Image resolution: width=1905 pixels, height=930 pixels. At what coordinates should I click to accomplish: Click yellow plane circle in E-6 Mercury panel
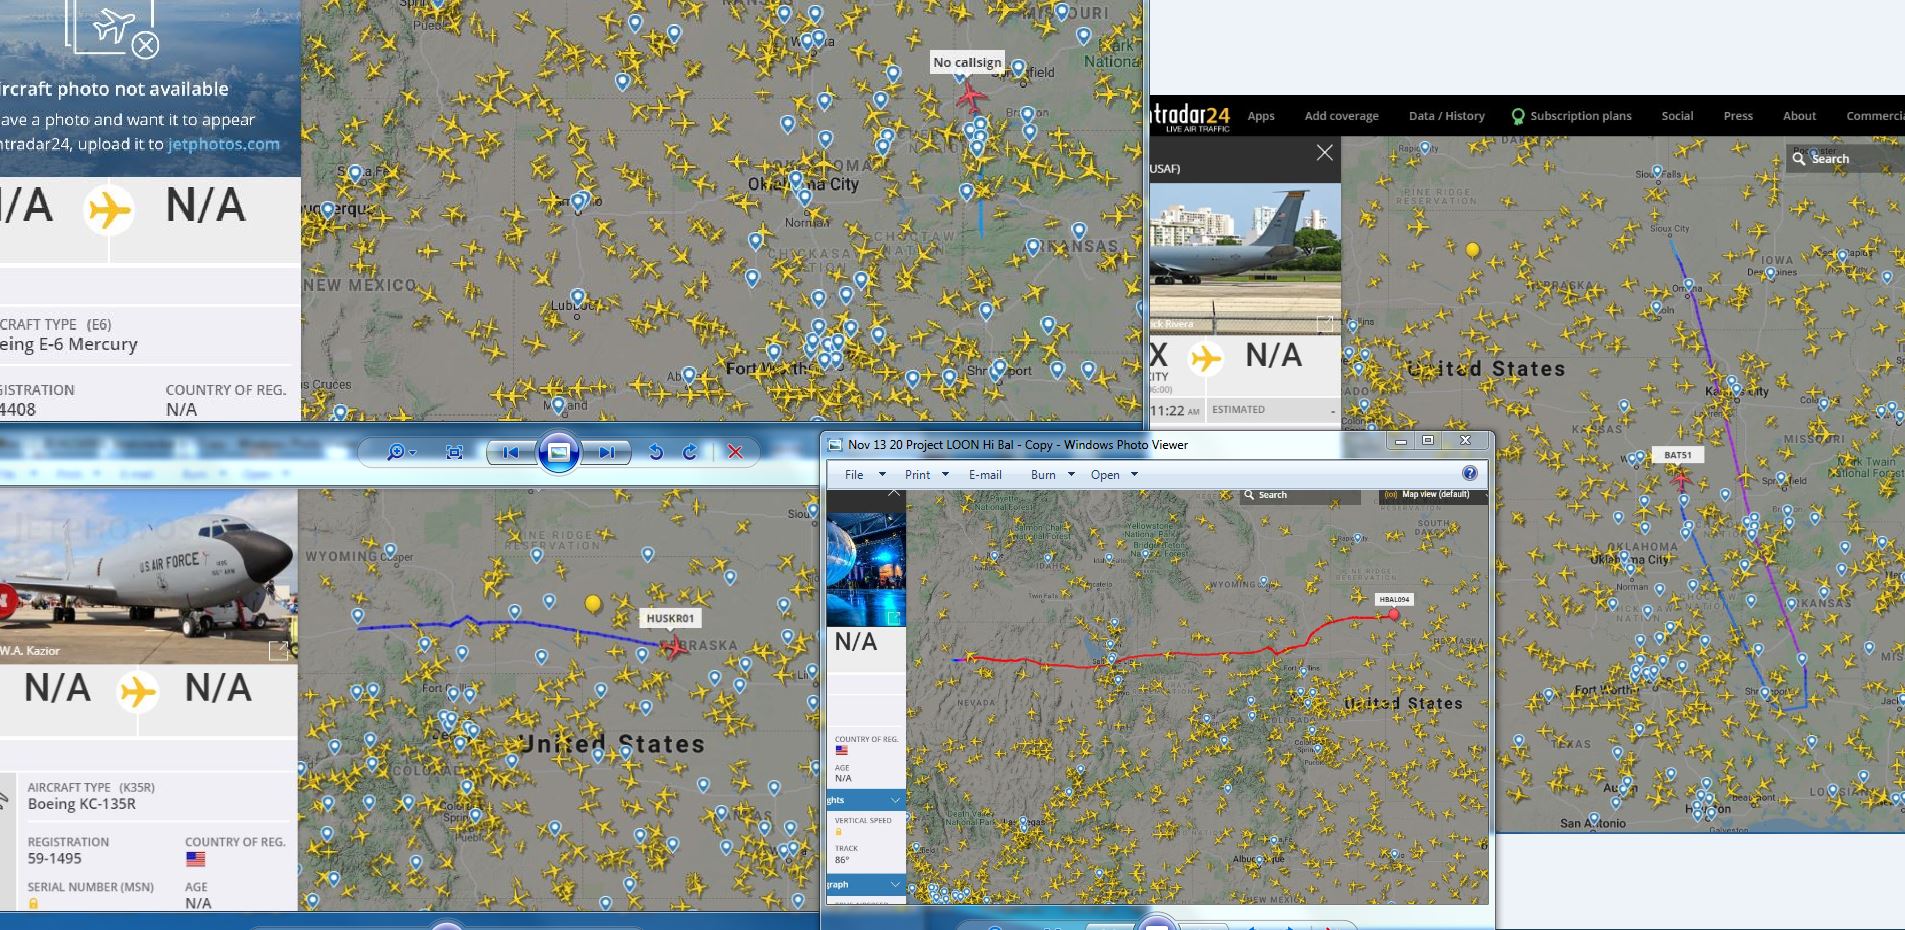[109, 209]
